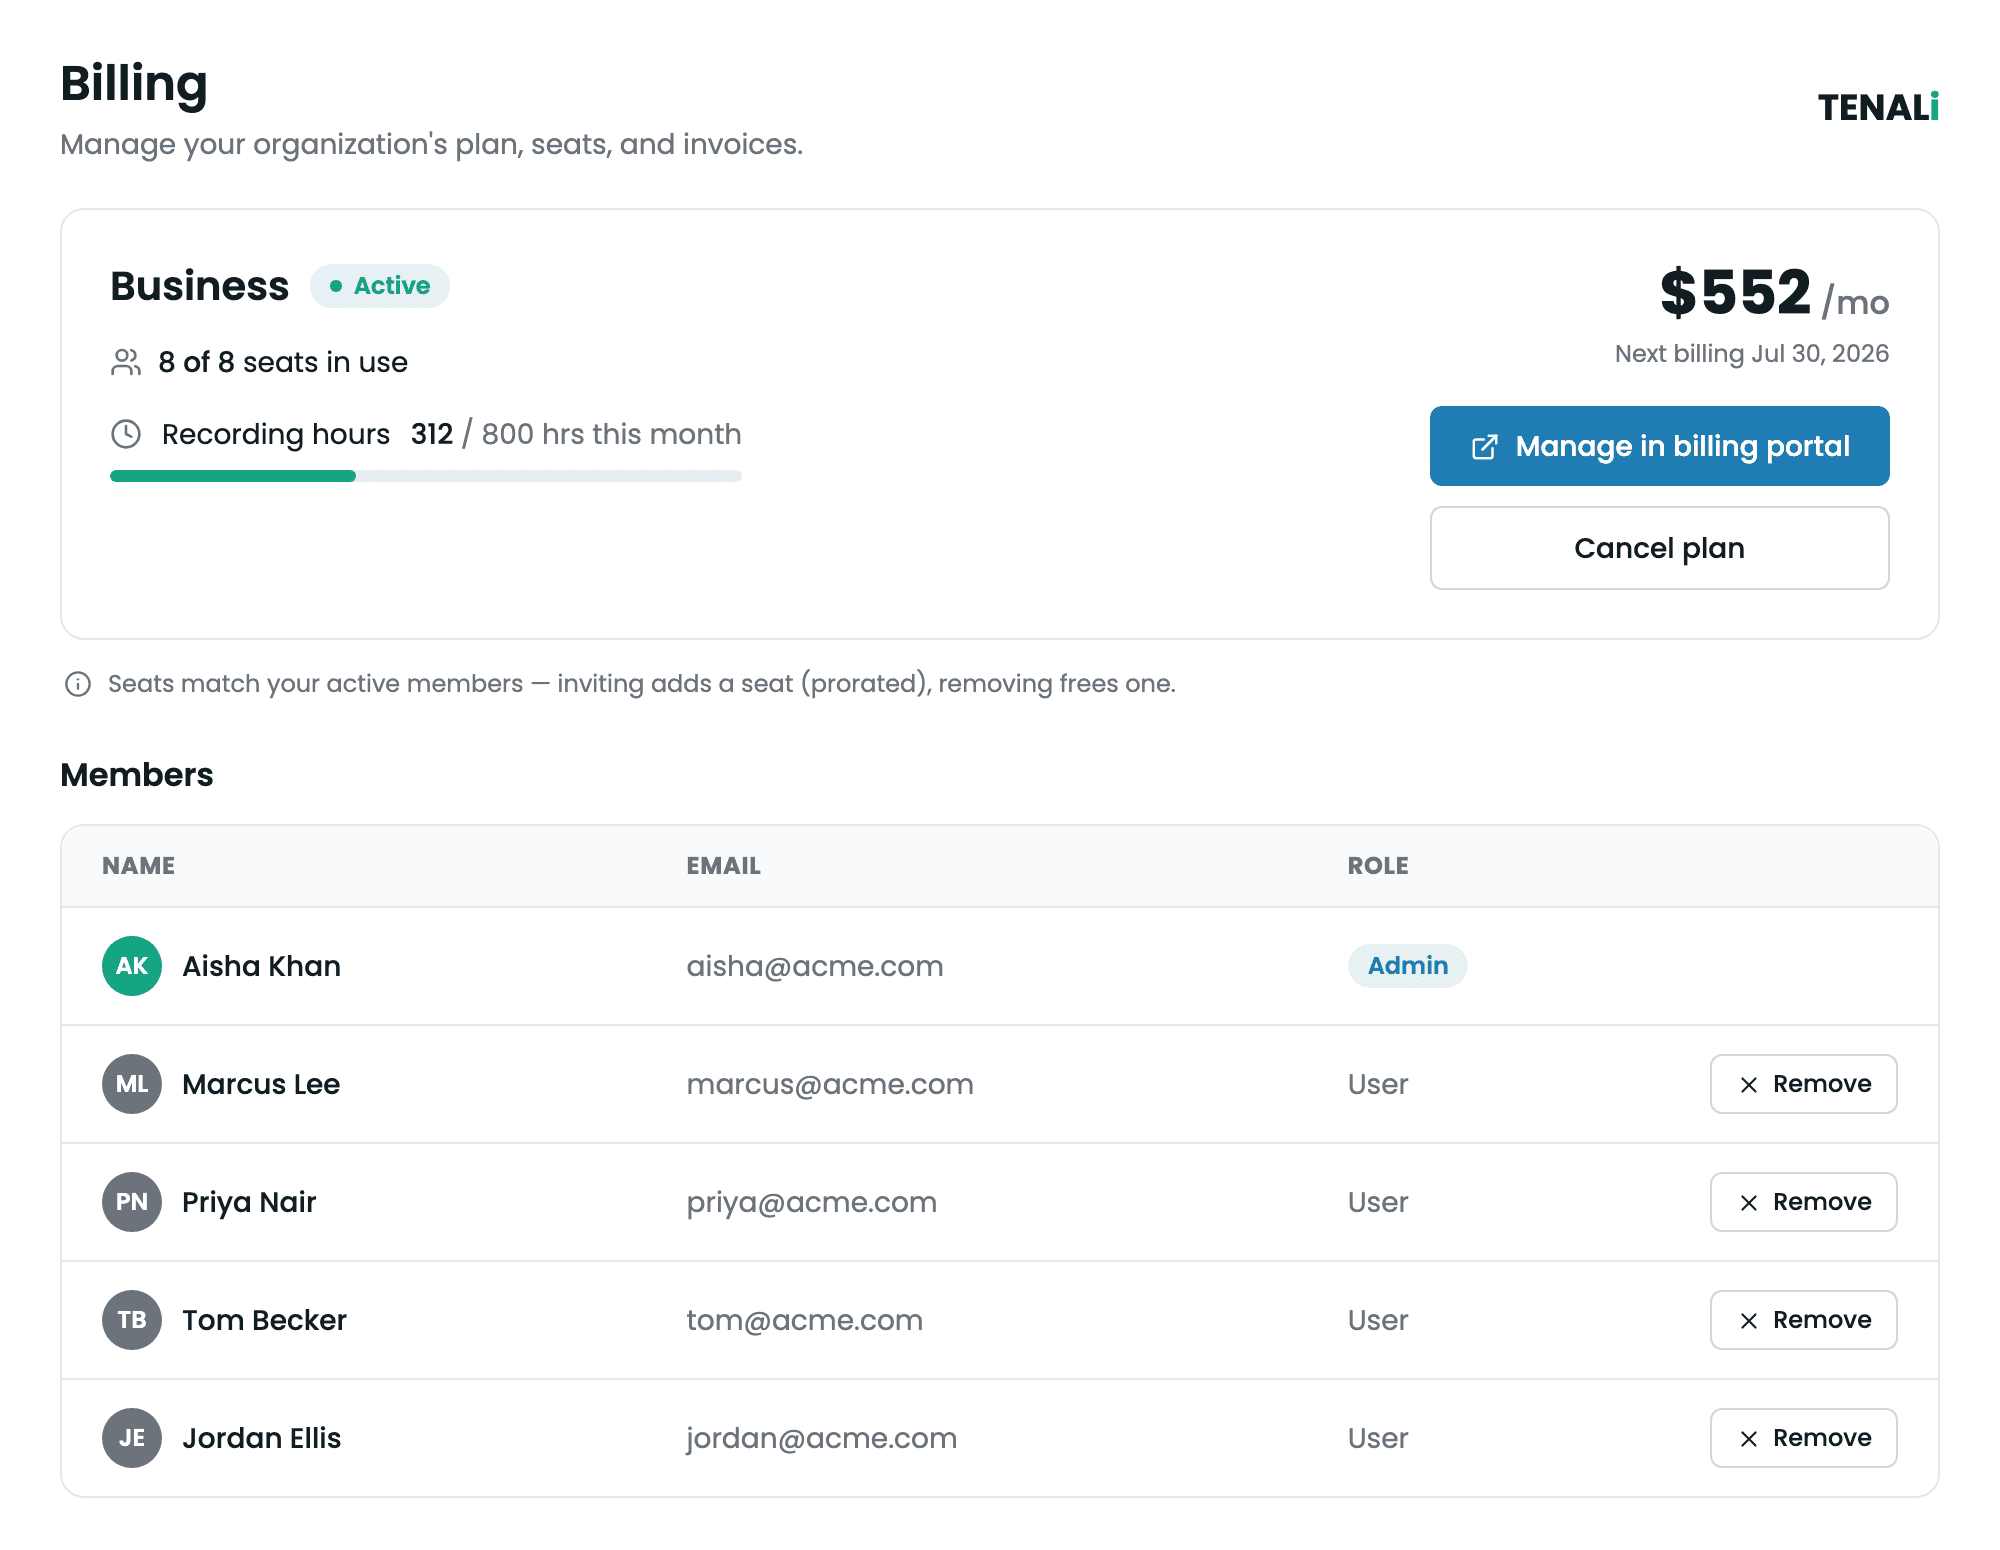Click the info icon beside seats note
Image resolution: width=2000 pixels, height=1550 pixels.
pos(78,684)
